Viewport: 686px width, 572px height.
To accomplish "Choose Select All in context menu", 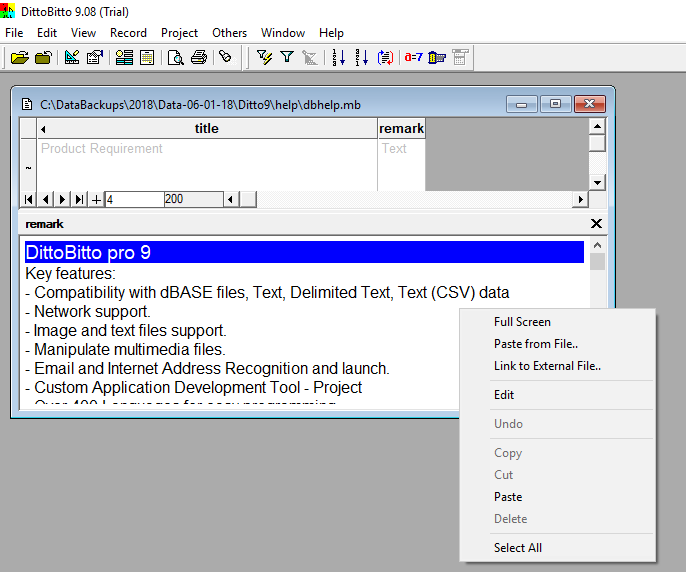I will [557, 547].
